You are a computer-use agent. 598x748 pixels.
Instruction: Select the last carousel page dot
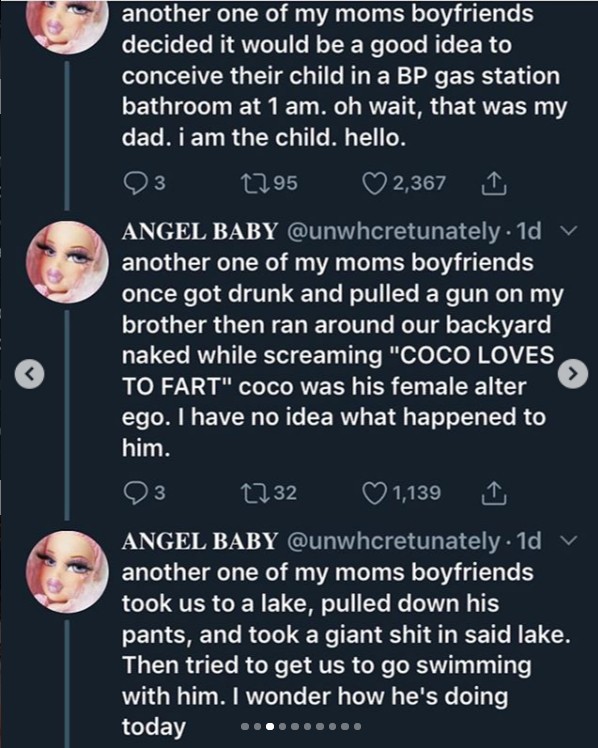pos(357,727)
